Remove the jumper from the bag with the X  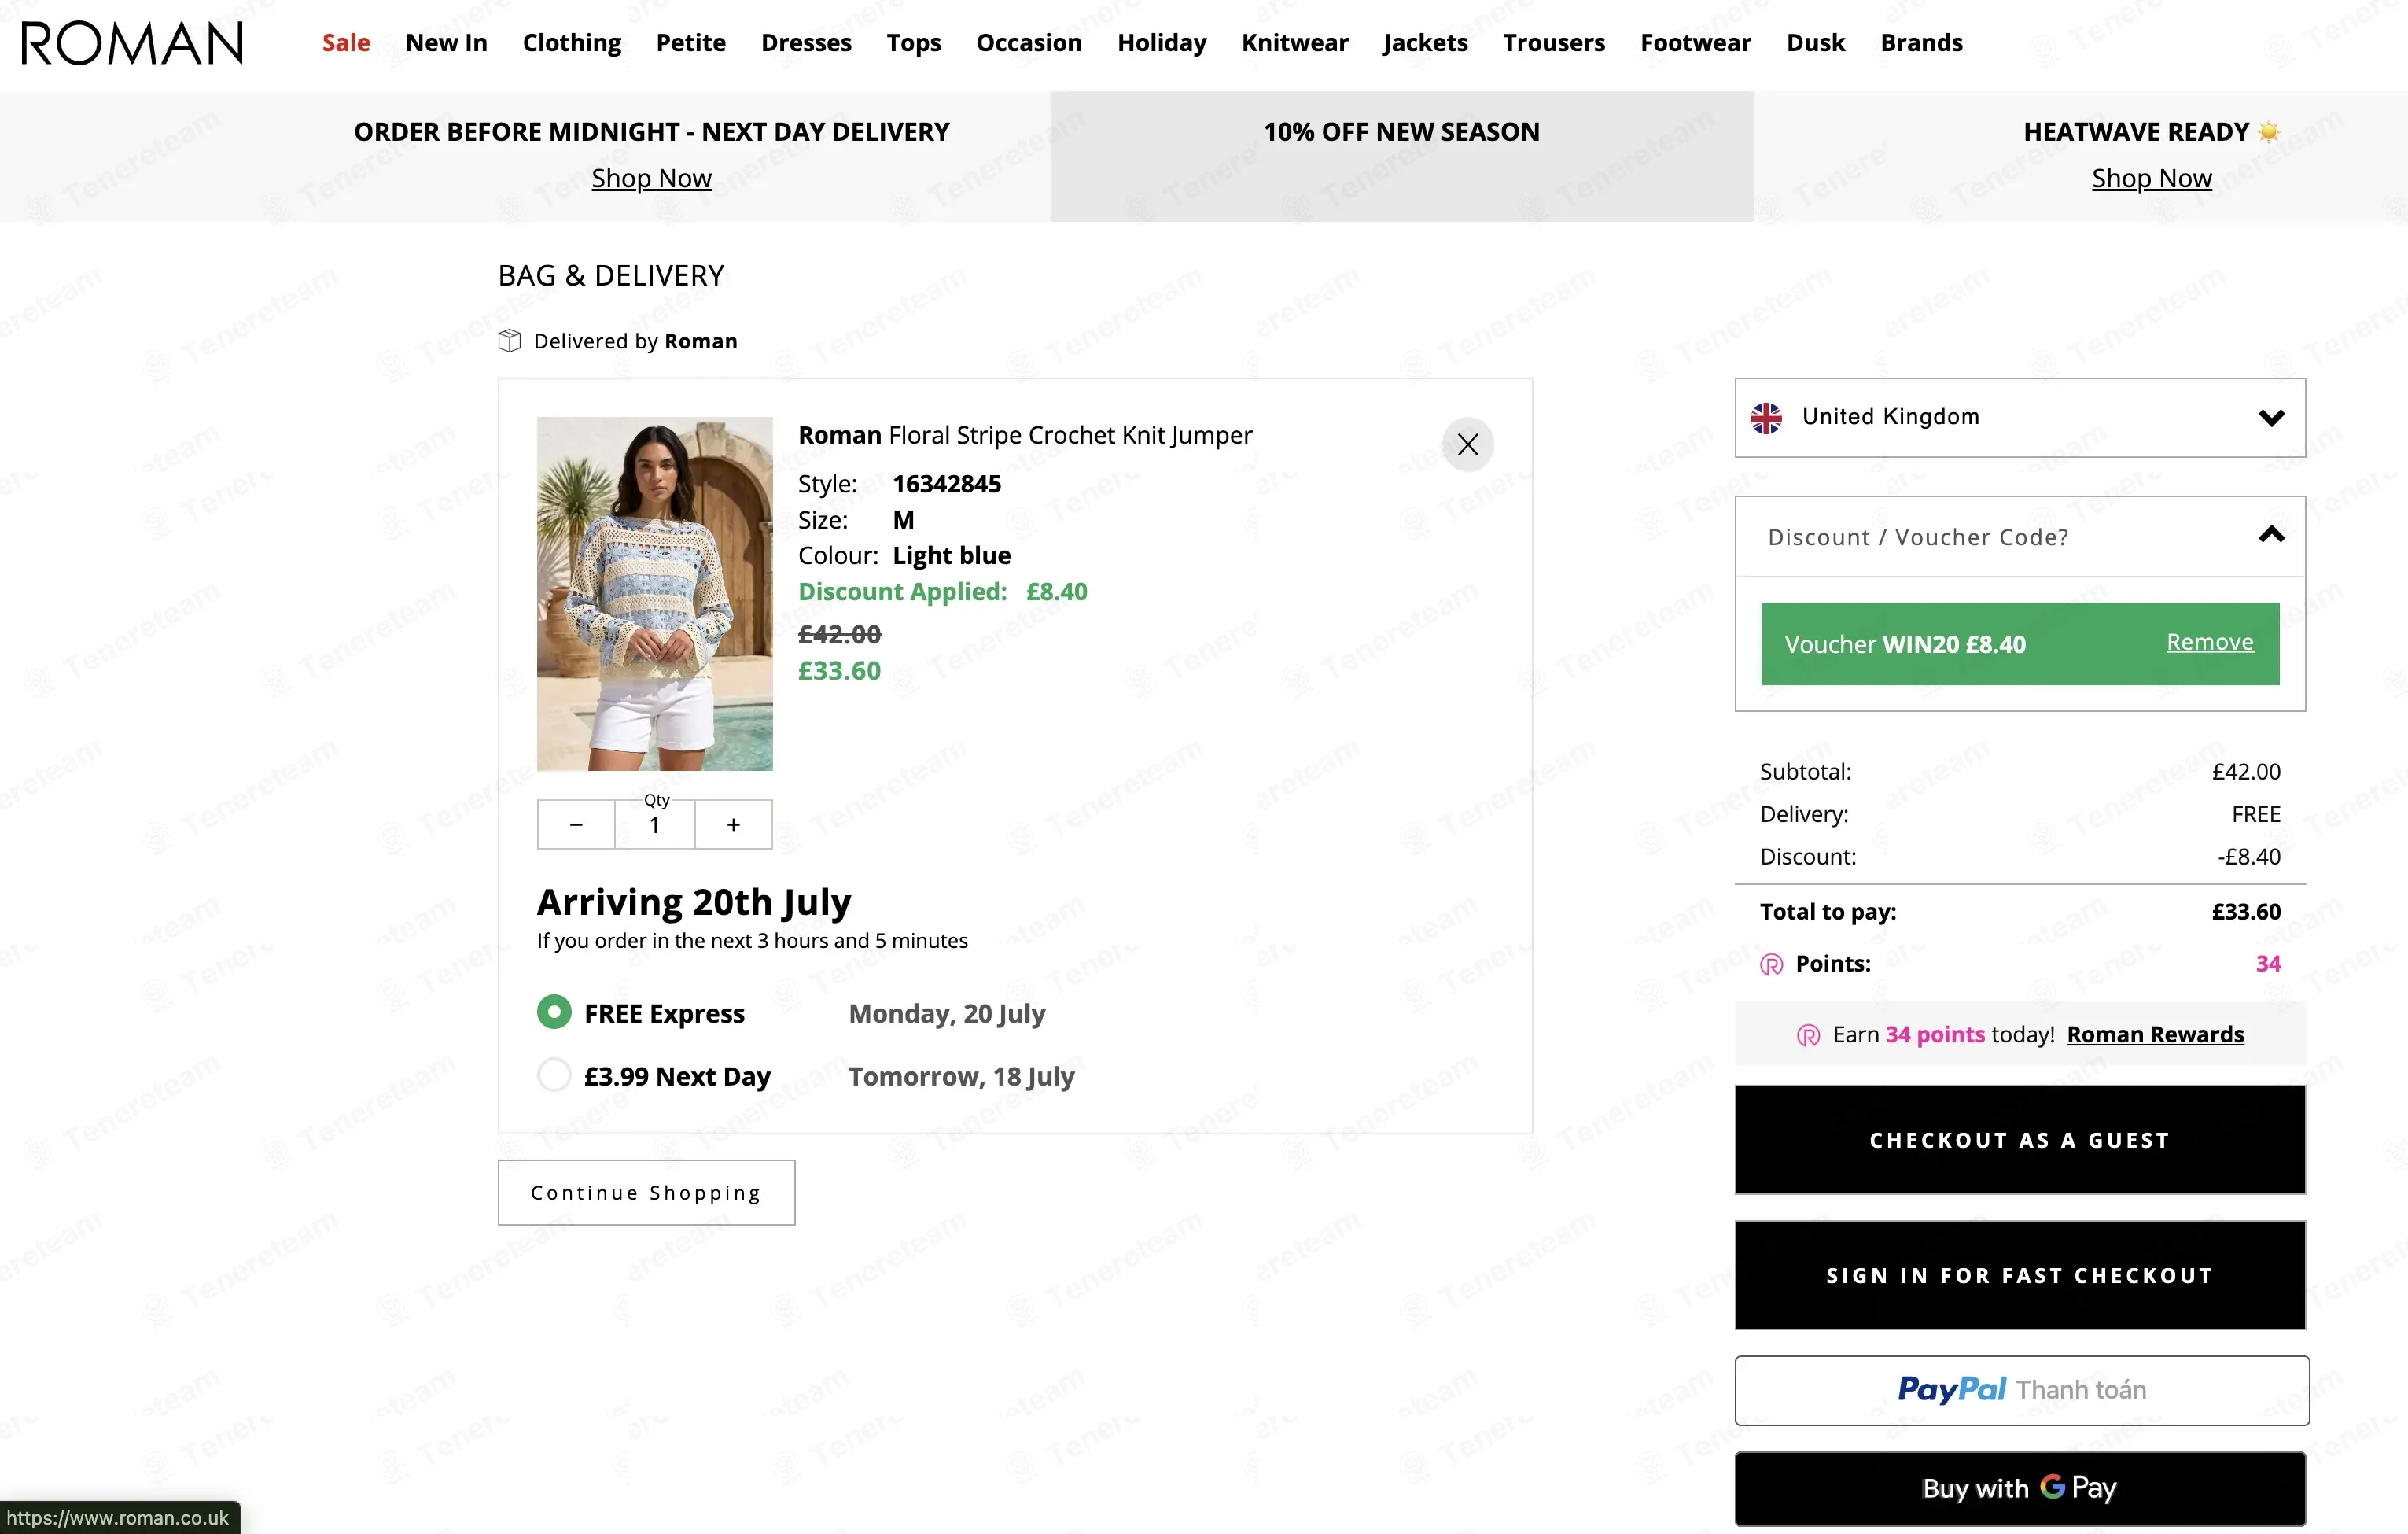[1467, 444]
